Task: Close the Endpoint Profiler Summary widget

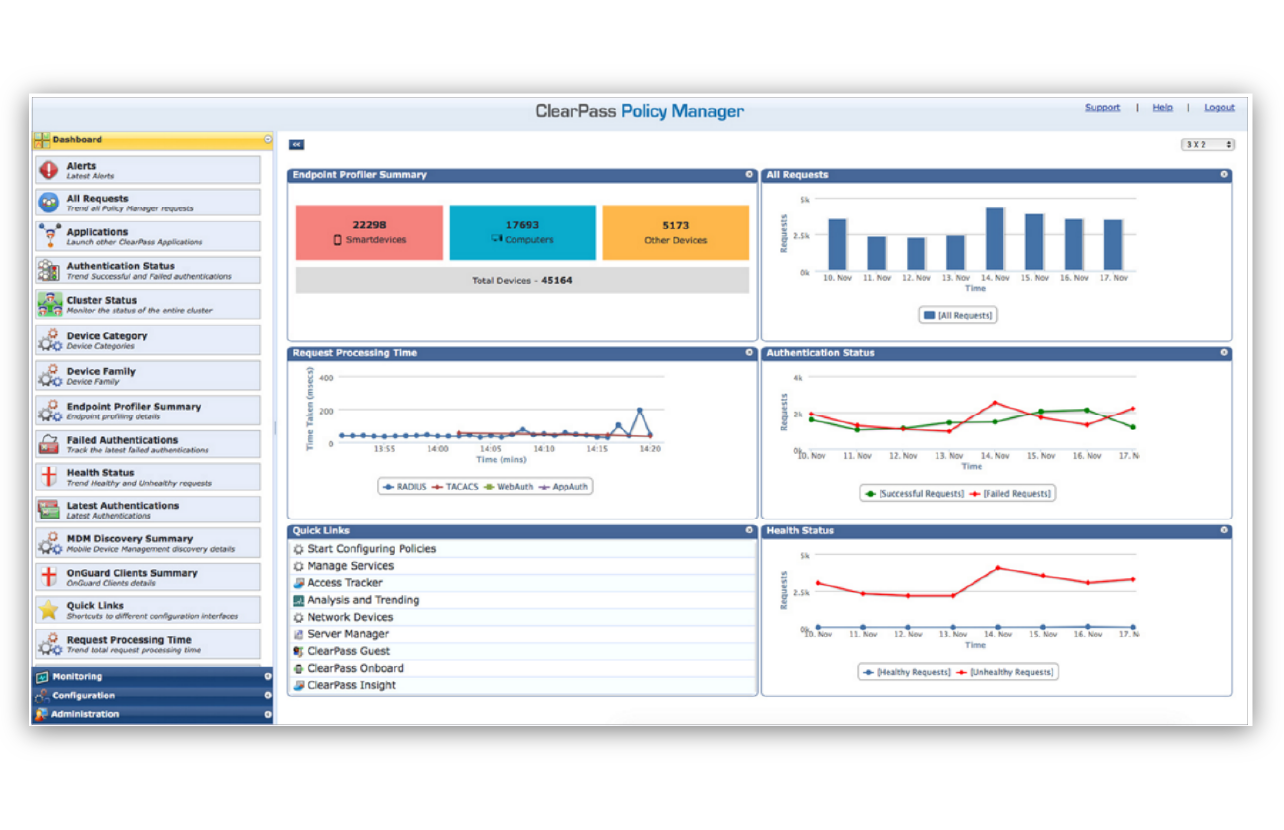Action: [749, 174]
